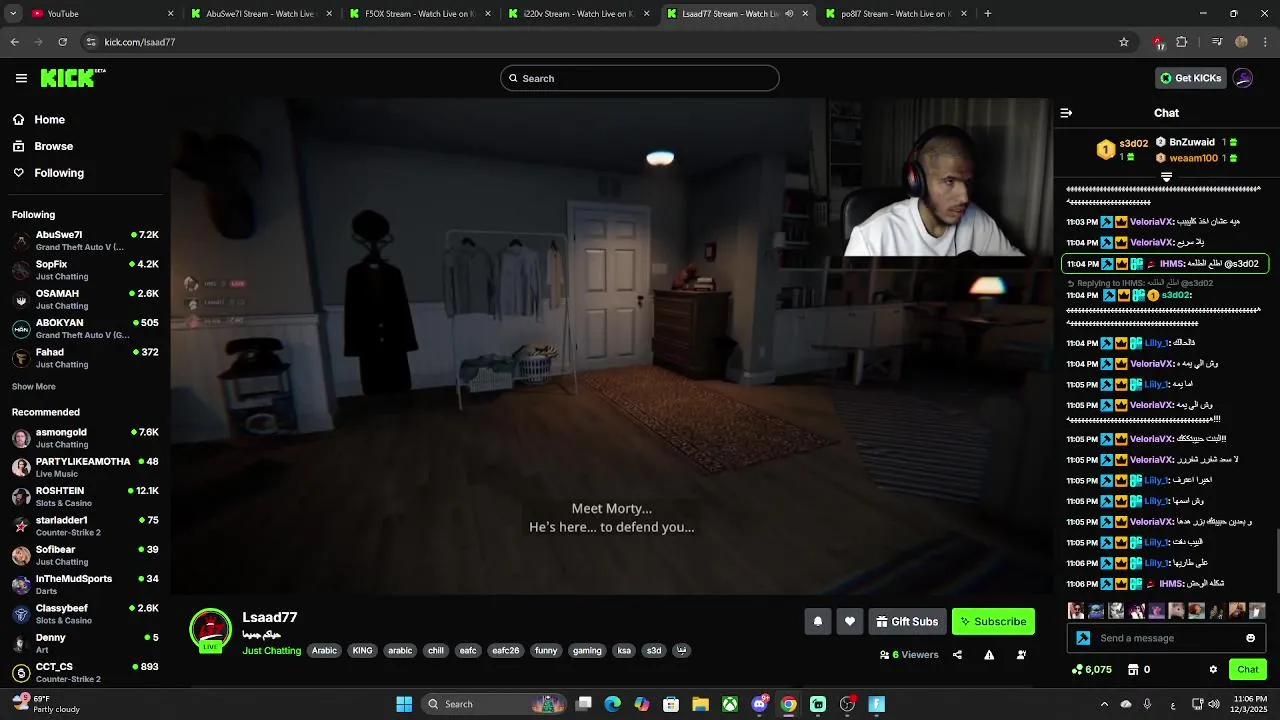Click the chat scrollbar
1280x720 pixels.
coord(1276,560)
